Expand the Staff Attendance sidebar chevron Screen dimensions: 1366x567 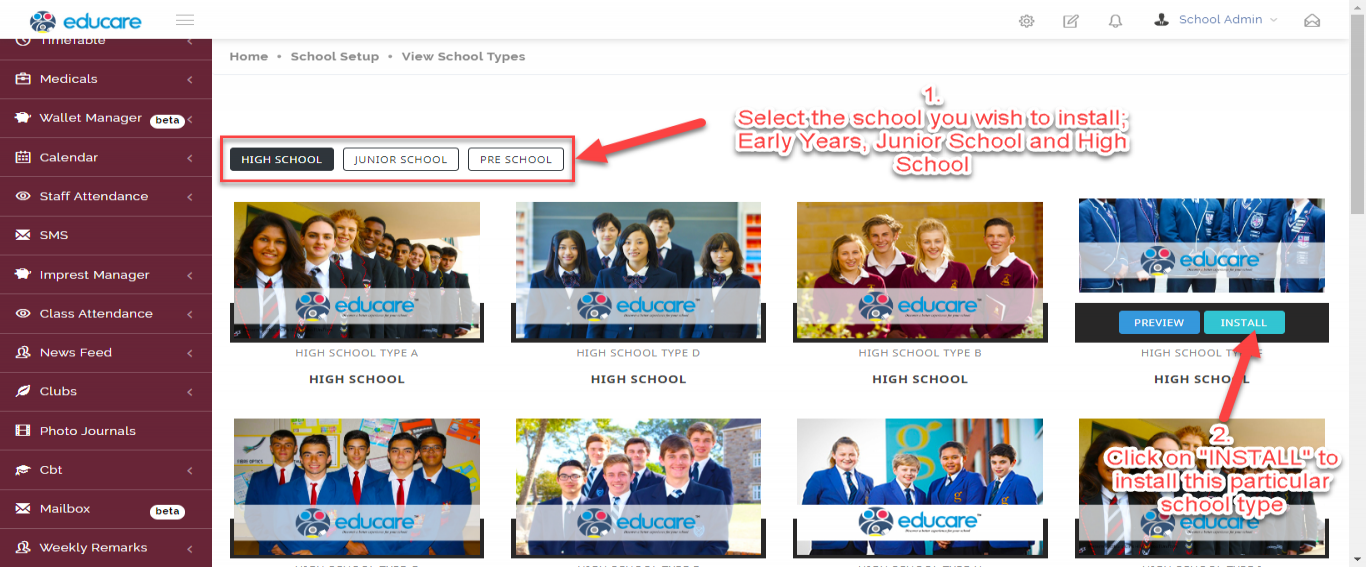tap(190, 197)
